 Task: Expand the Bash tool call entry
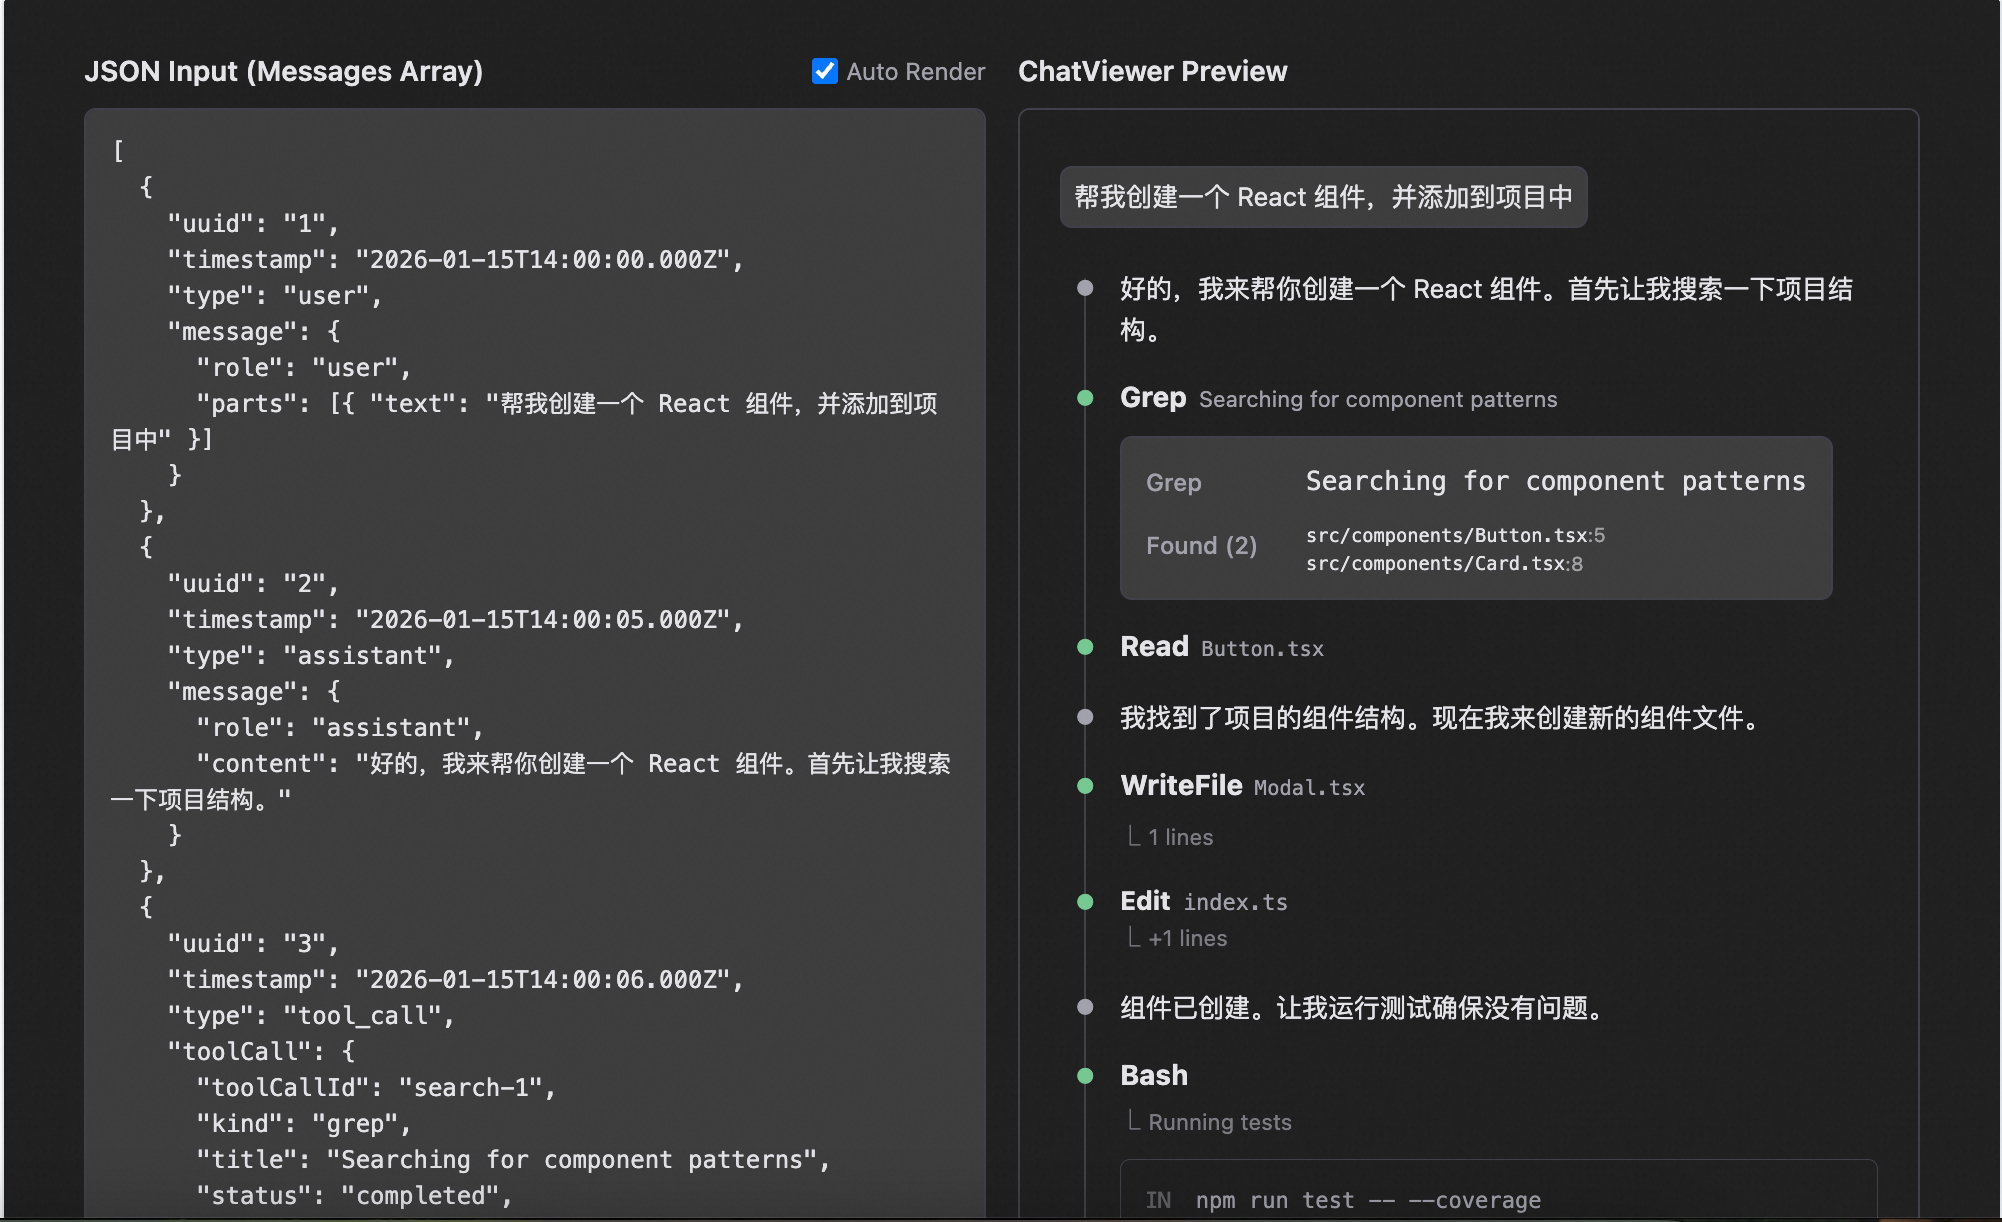point(1154,1076)
